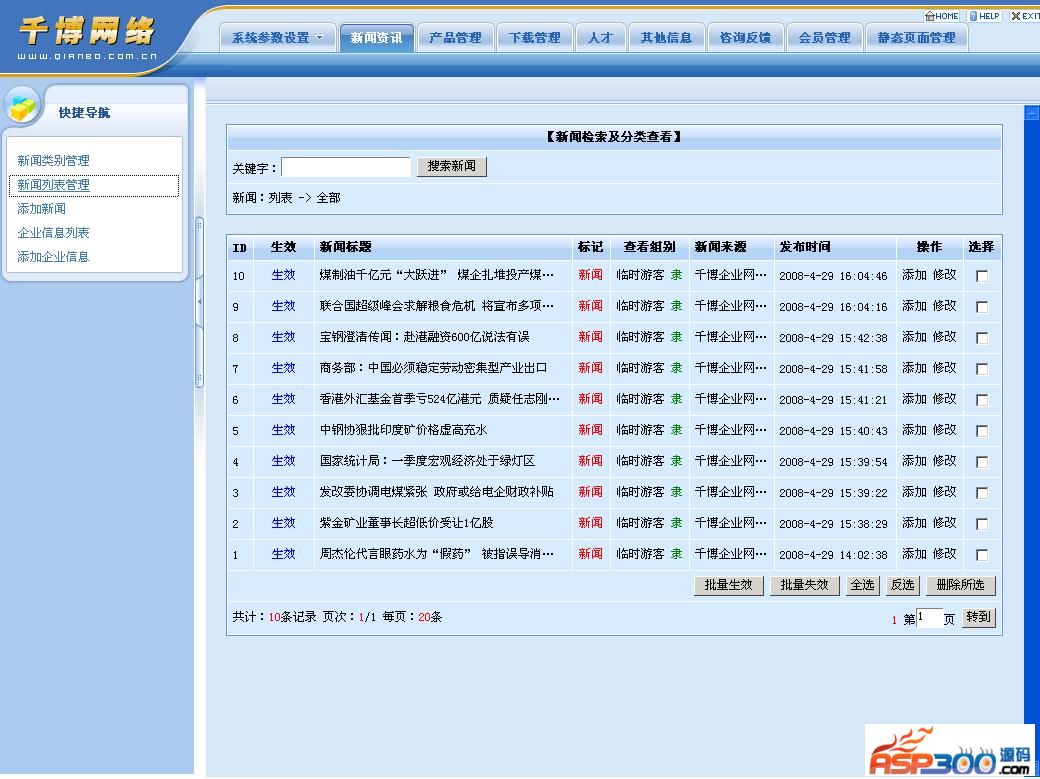The width and height of the screenshot is (1040, 779).
Task: Expand the 系统参数设置 dropdown menu
Action: [277, 38]
